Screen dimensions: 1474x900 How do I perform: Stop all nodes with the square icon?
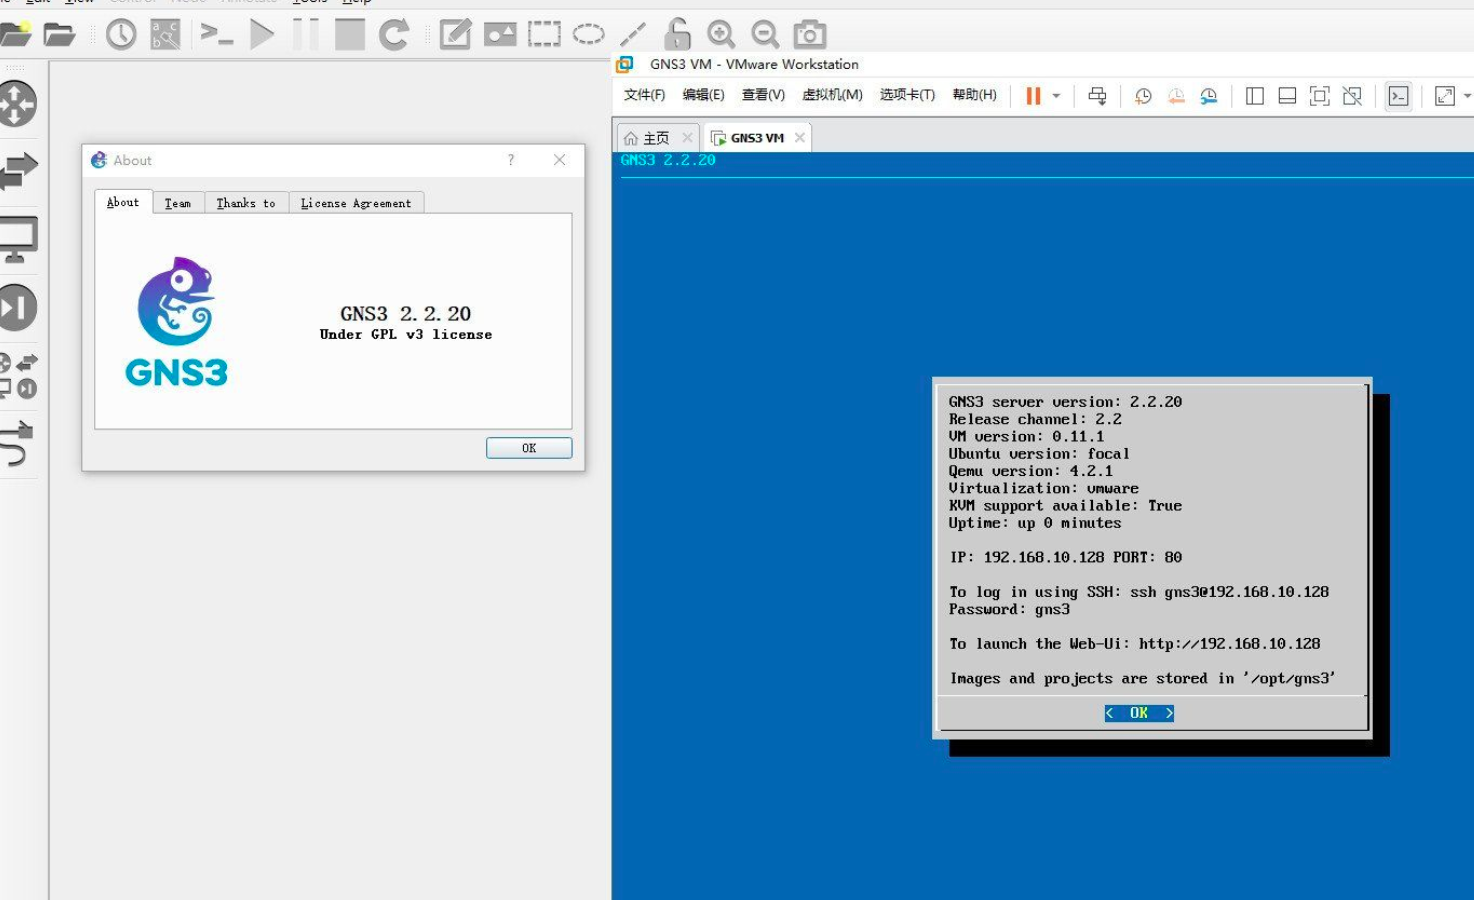click(x=350, y=35)
